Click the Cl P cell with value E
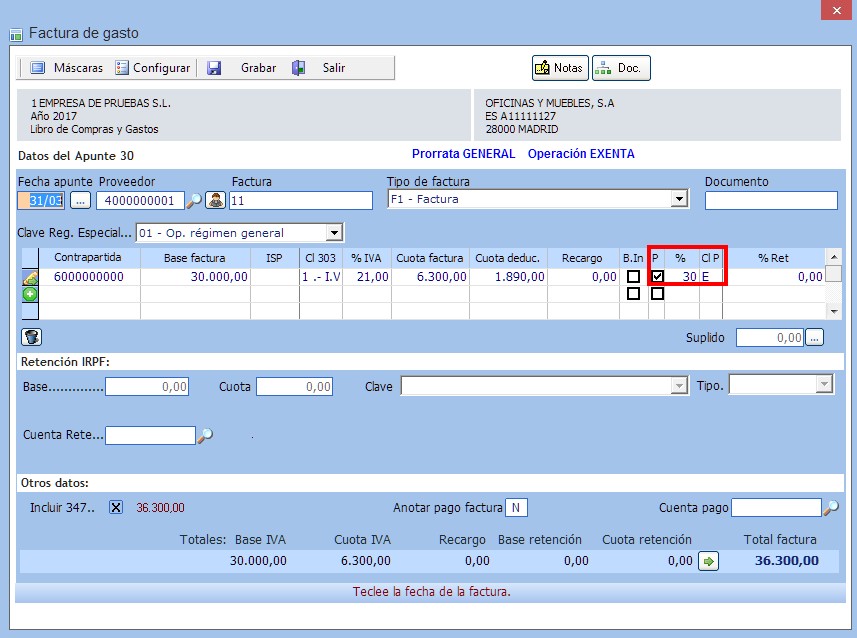The image size is (857, 638). 711,277
